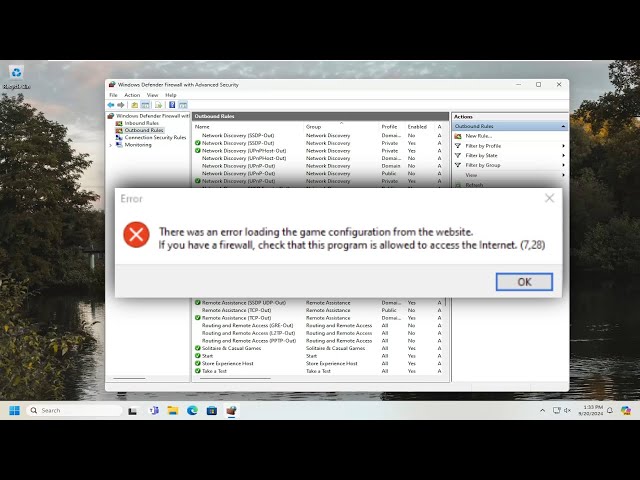Click New Rule... in Actions pane
Image resolution: width=640 pixels, height=480 pixels.
click(478, 136)
